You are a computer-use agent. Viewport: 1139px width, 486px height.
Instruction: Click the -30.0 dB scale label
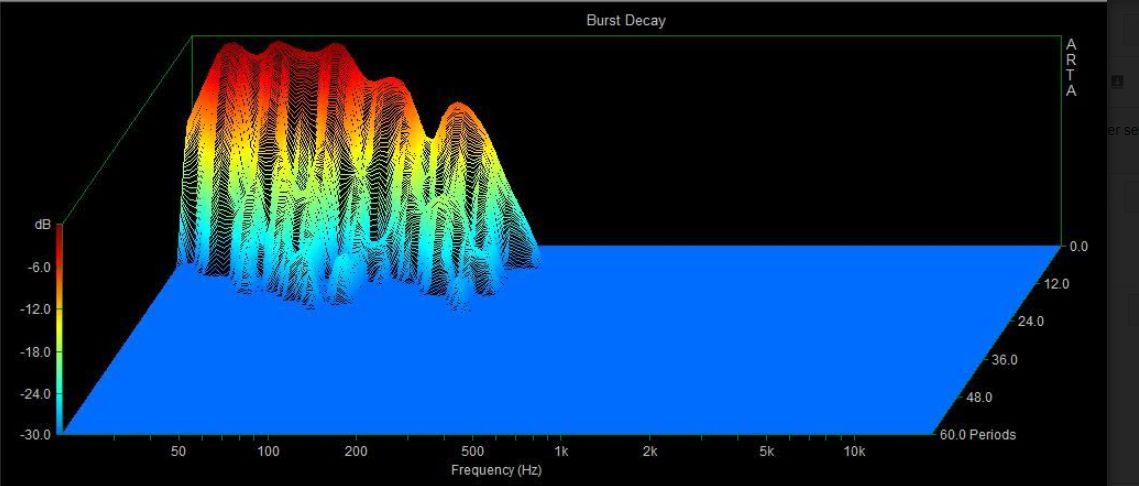click(x=36, y=436)
